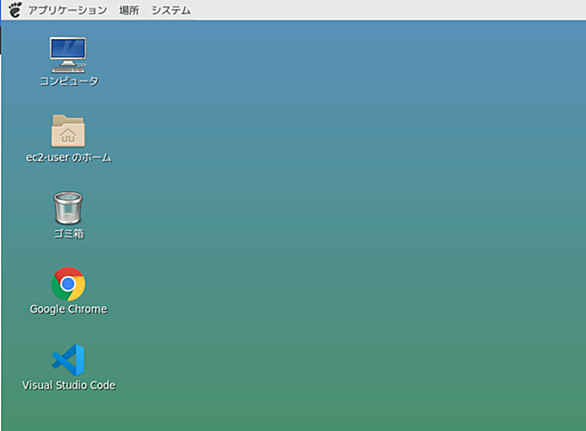Click the ゴミ箱 label text
The width and height of the screenshot is (586, 431).
click(x=69, y=234)
